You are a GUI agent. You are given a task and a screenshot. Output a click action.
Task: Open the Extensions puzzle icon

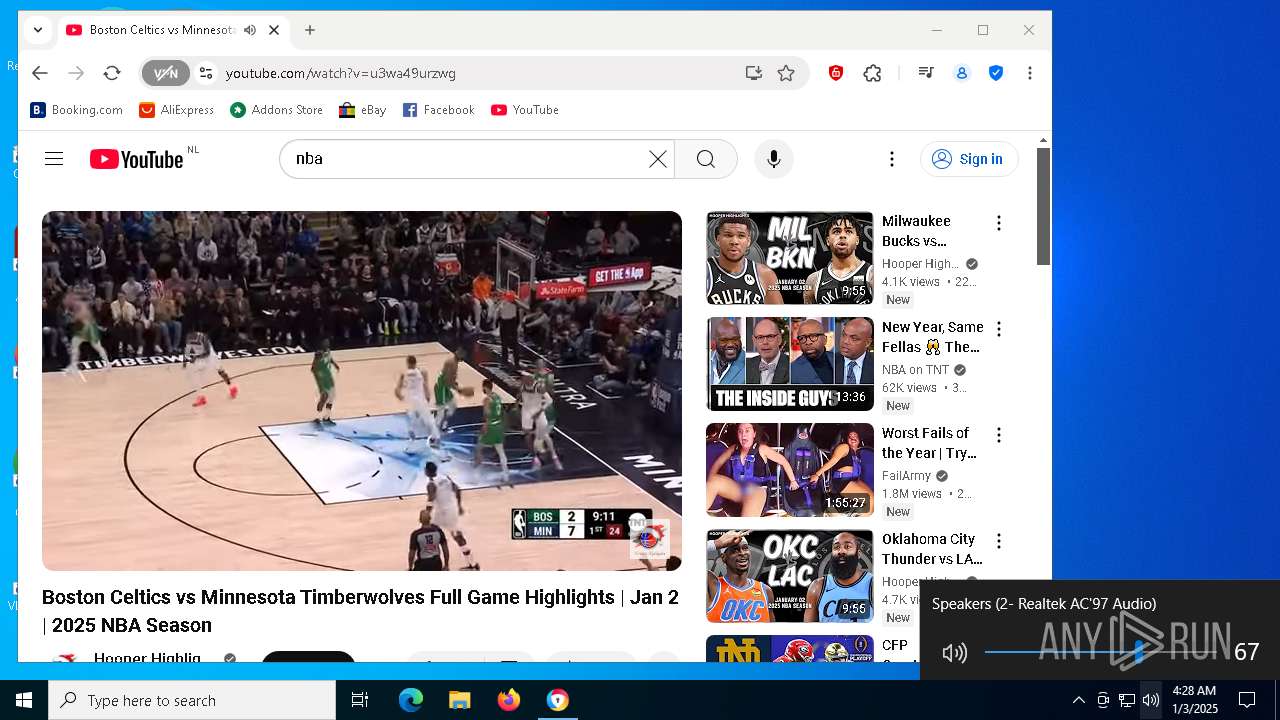[872, 73]
